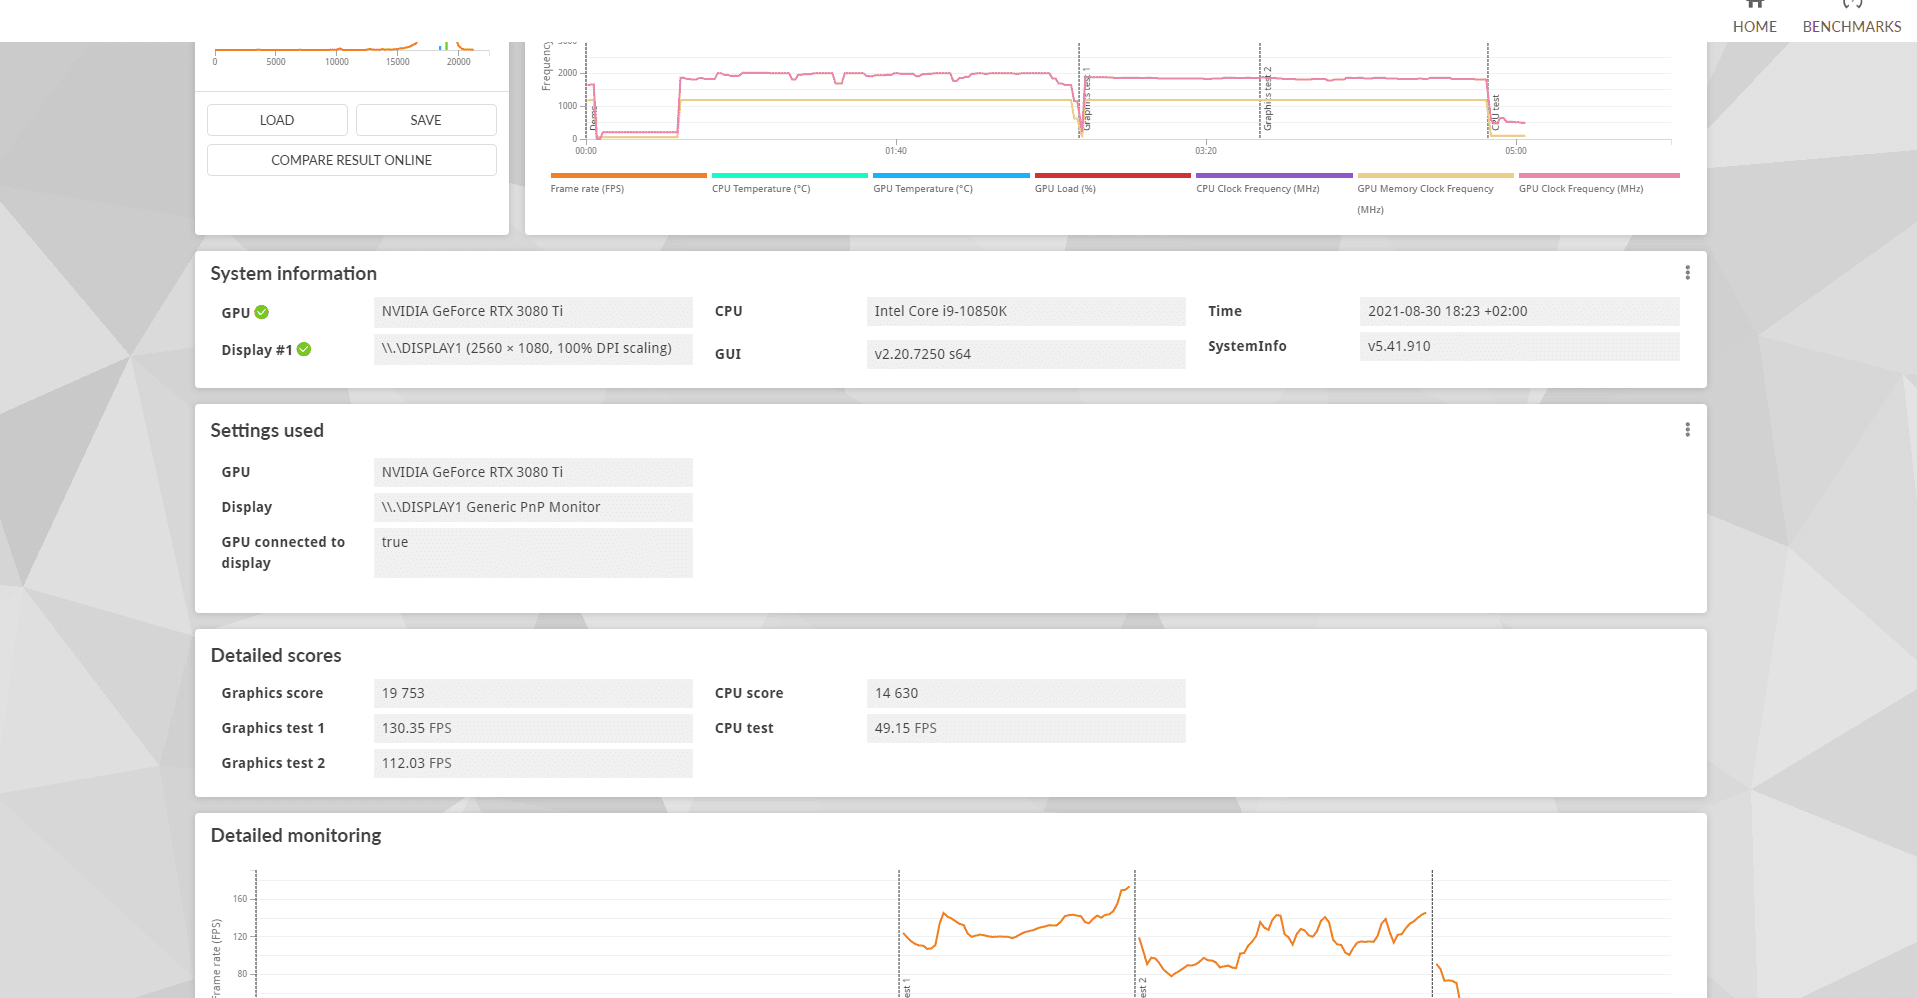Click COMPARE RESULT ONLINE button
Viewport: 1917px width, 998px height.
[x=352, y=160]
